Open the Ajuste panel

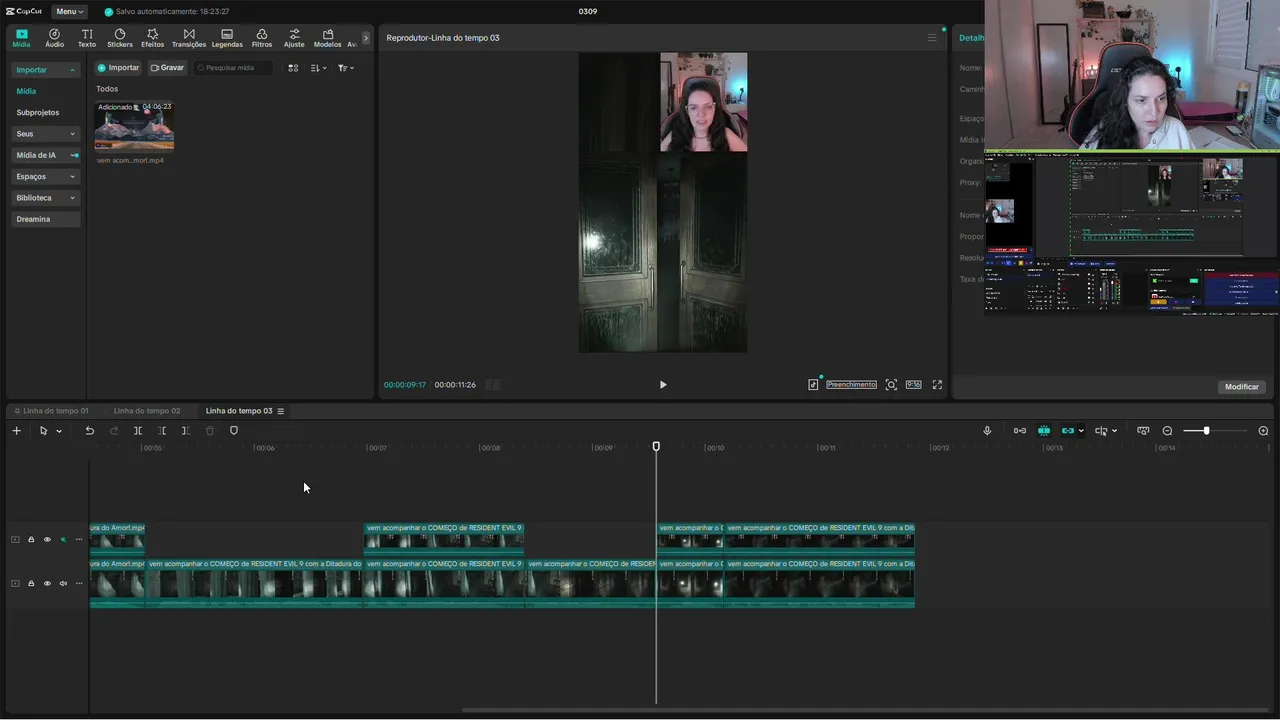(x=294, y=38)
